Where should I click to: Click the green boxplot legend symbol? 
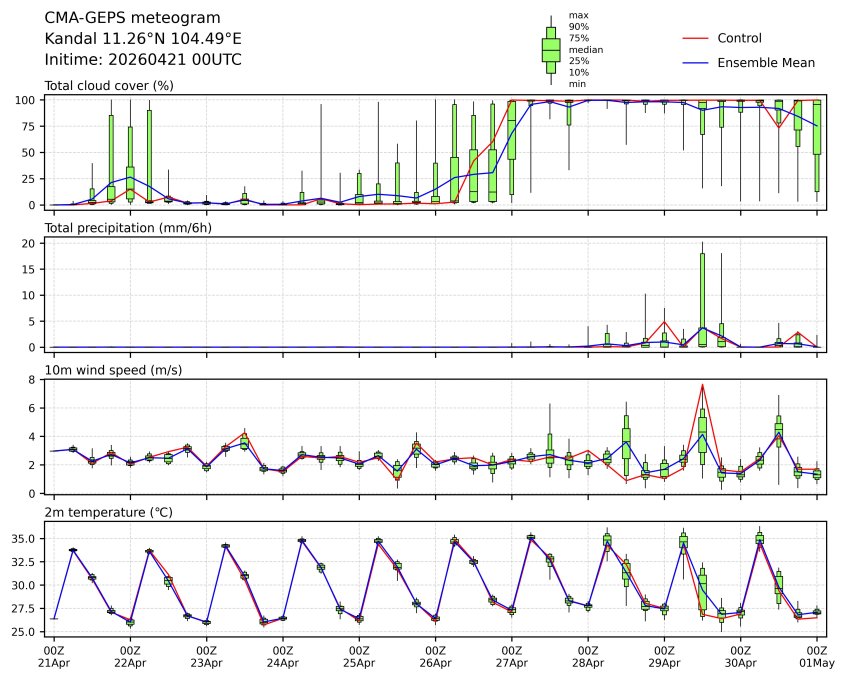(550, 50)
